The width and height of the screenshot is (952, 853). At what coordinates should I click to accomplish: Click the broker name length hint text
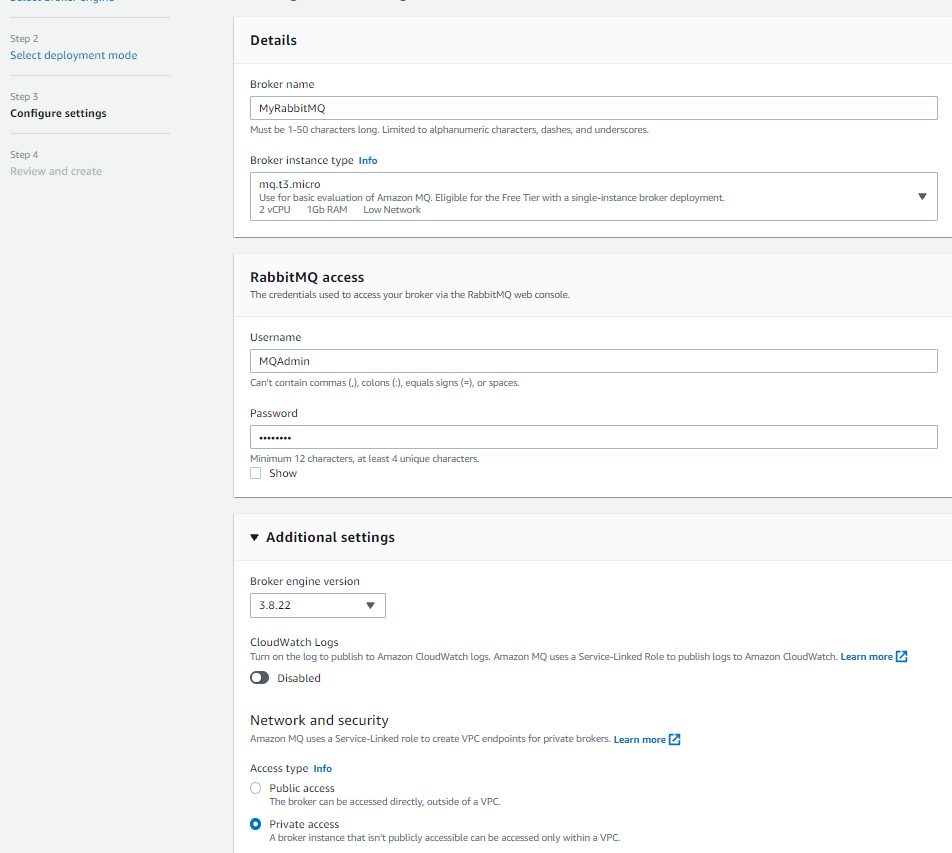pyautogui.click(x=449, y=130)
